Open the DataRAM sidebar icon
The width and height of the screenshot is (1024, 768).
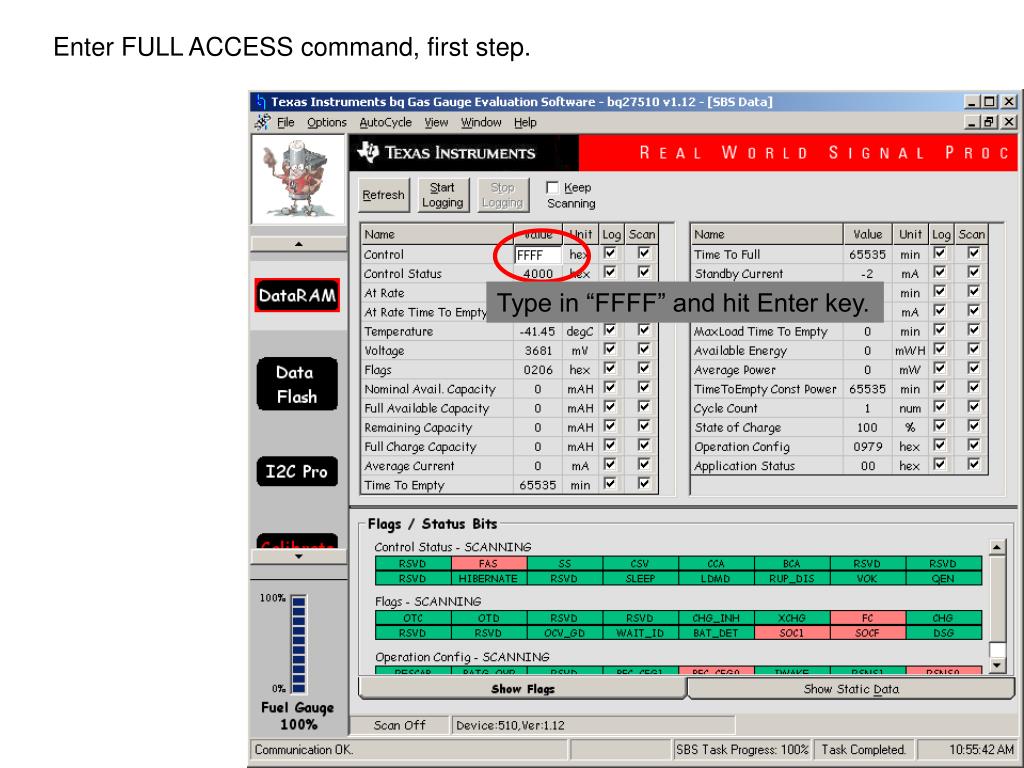point(297,295)
